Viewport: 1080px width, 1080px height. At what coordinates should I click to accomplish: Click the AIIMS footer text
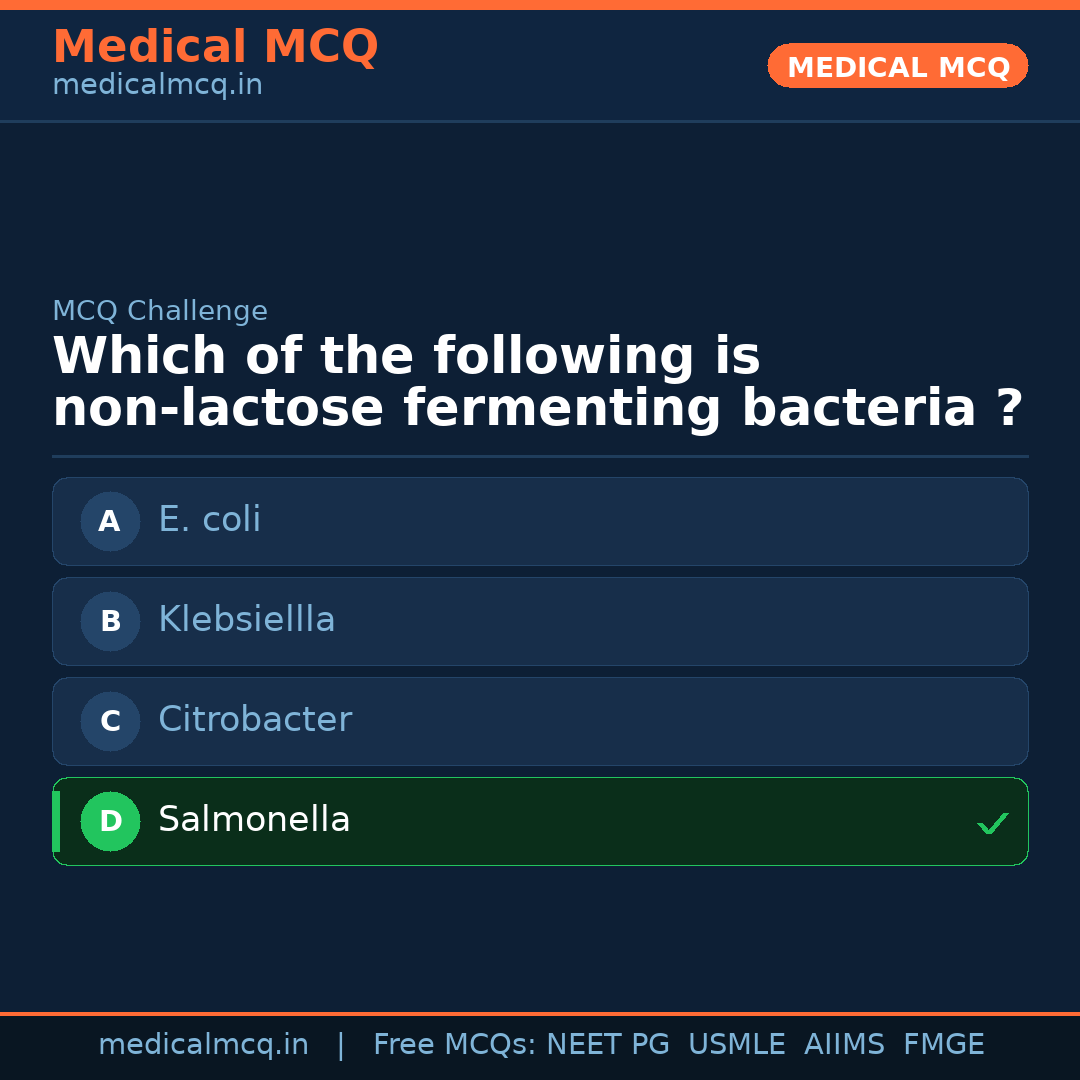click(x=844, y=1045)
